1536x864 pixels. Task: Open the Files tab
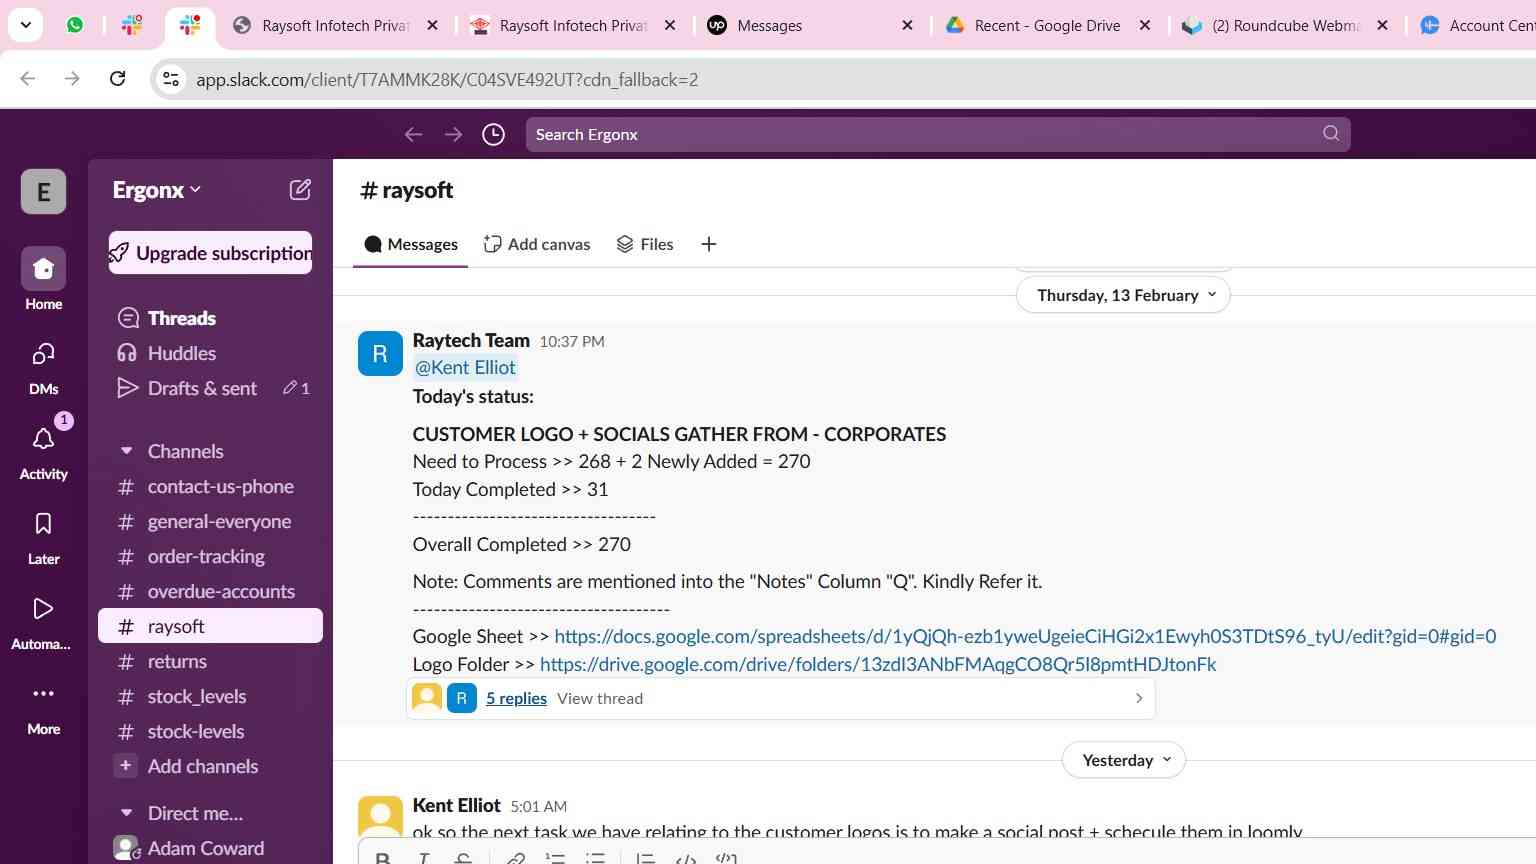pyautogui.click(x=645, y=244)
